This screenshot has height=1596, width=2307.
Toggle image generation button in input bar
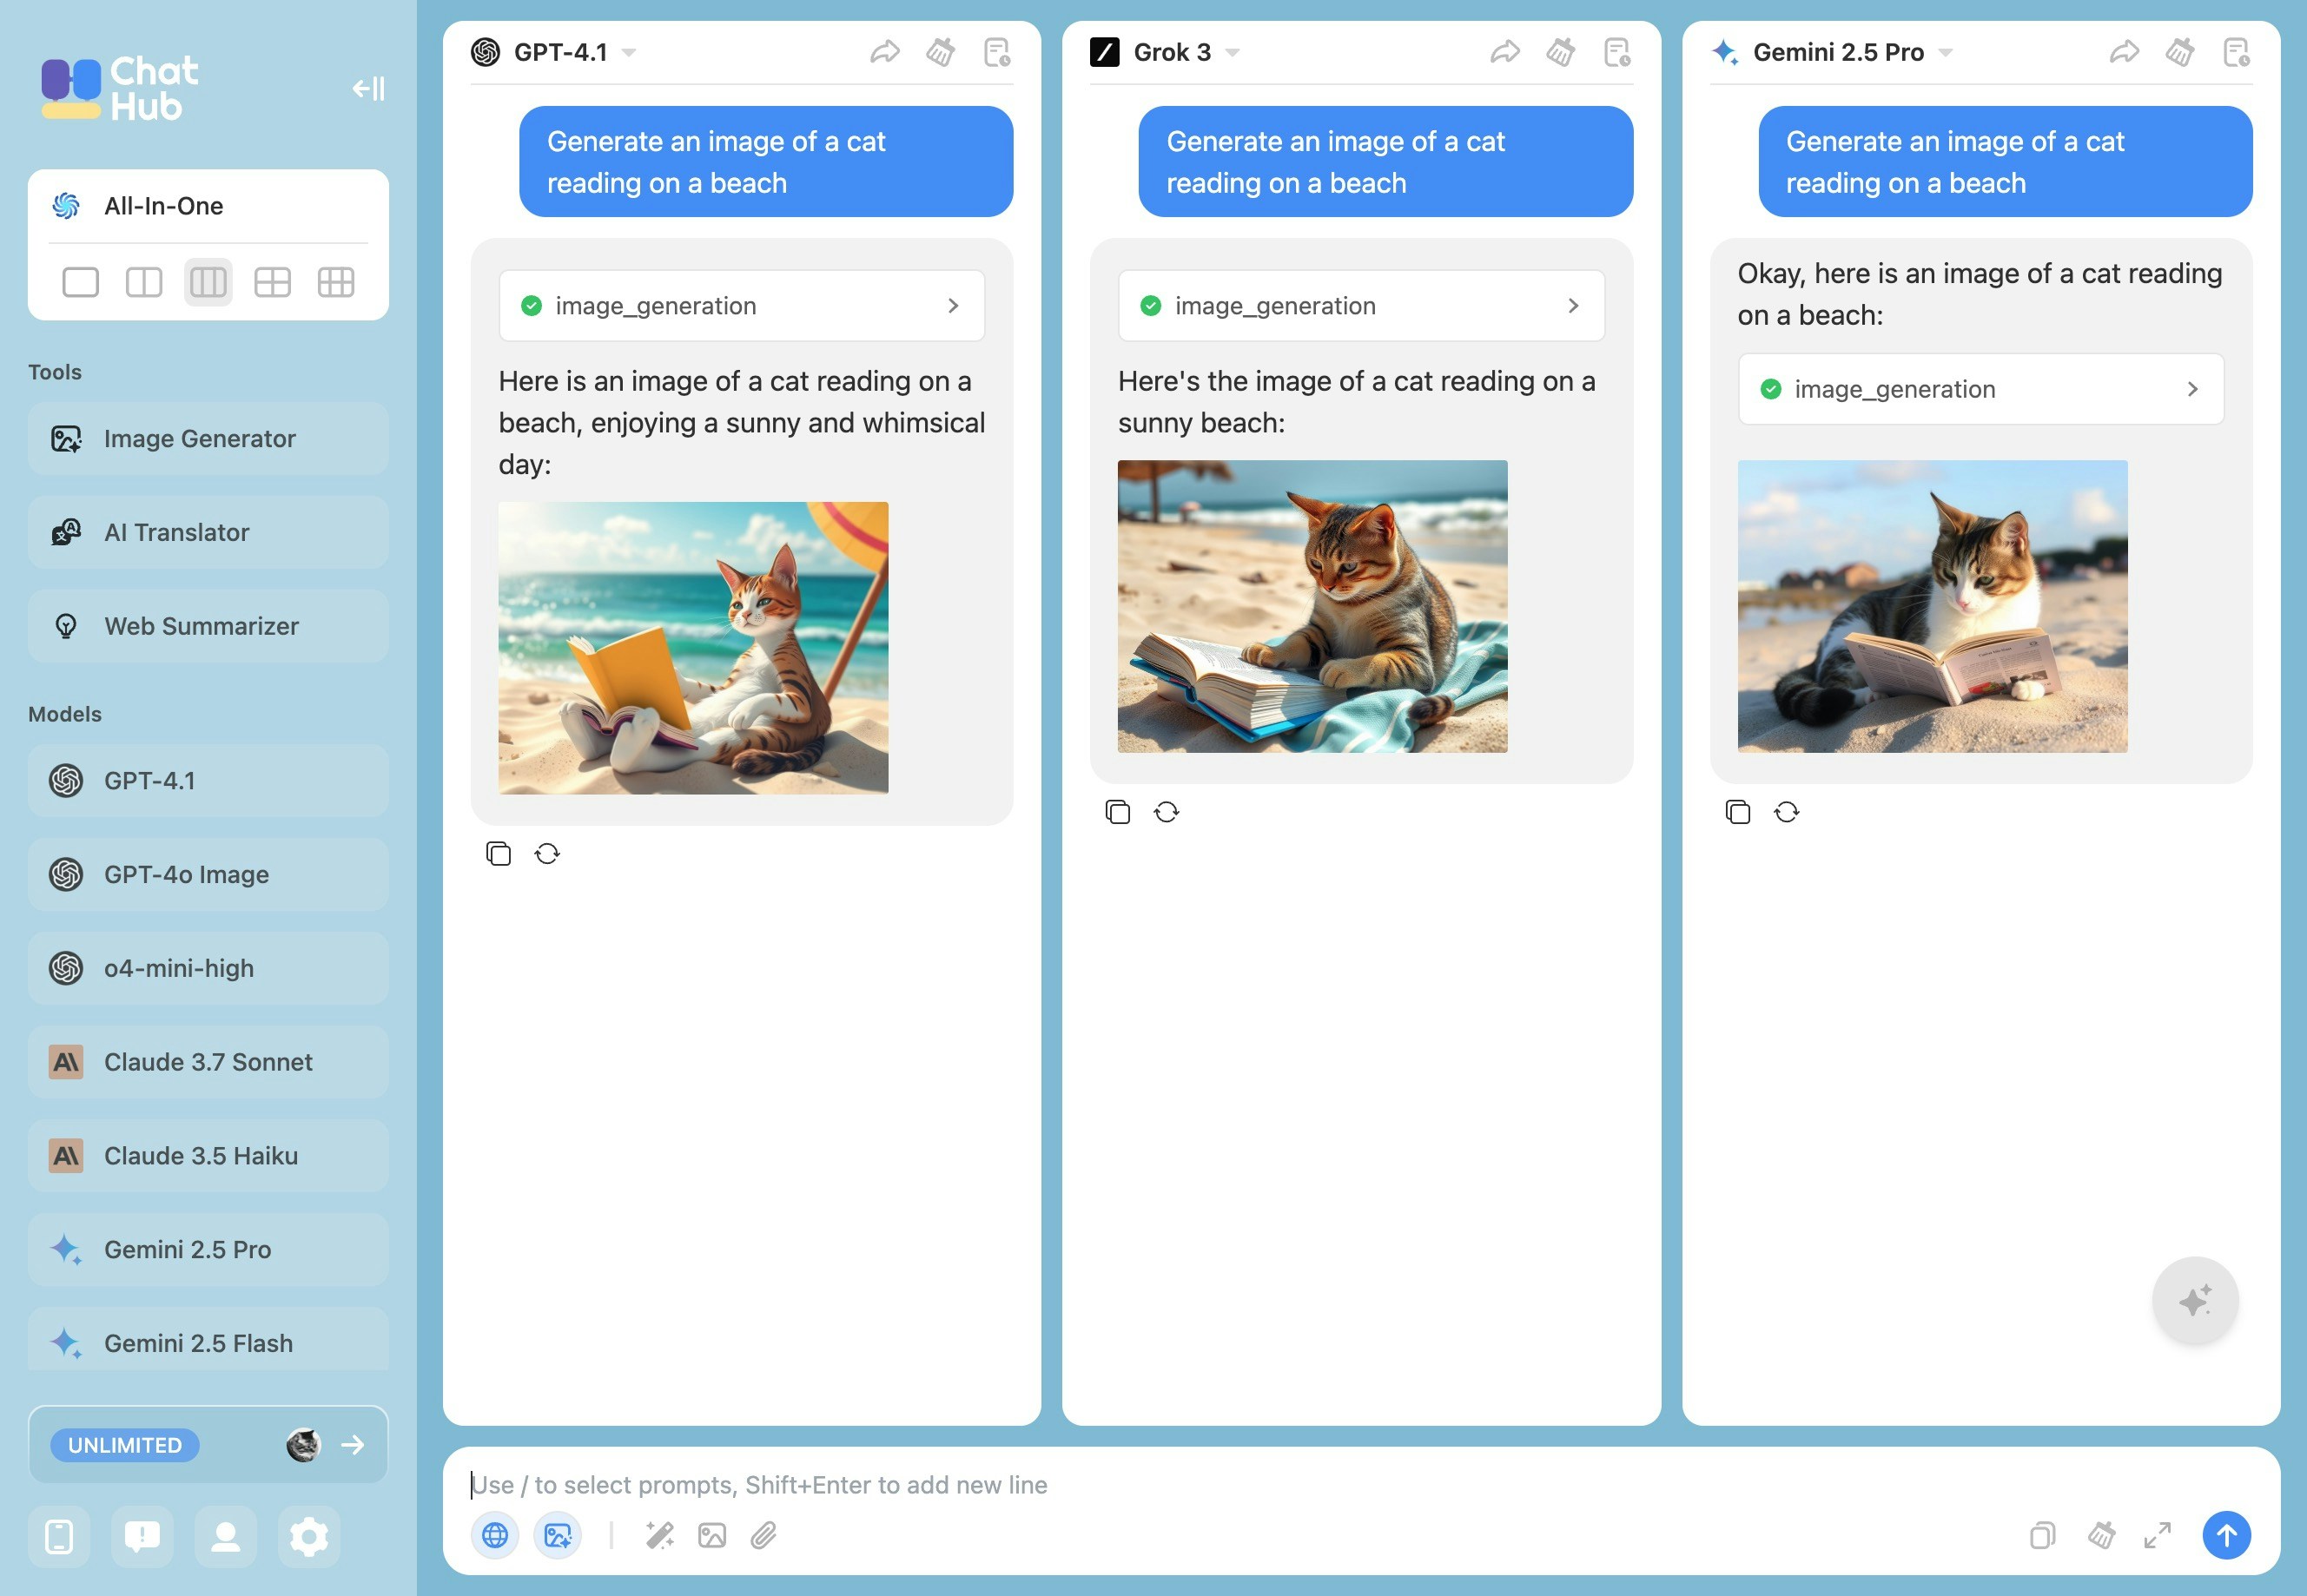(557, 1535)
